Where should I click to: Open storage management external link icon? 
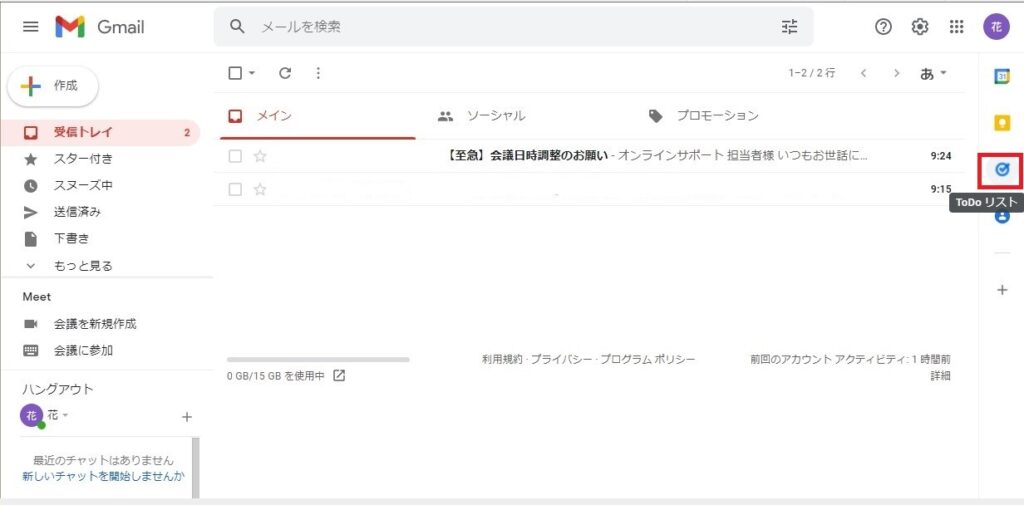coord(339,376)
